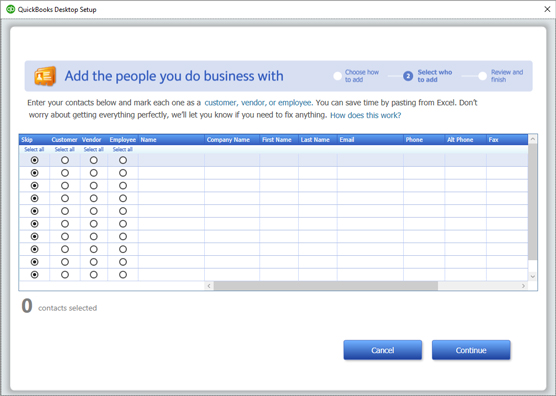The height and width of the screenshot is (396, 556).
Task: Click the Fax column header
Action: click(x=507, y=140)
